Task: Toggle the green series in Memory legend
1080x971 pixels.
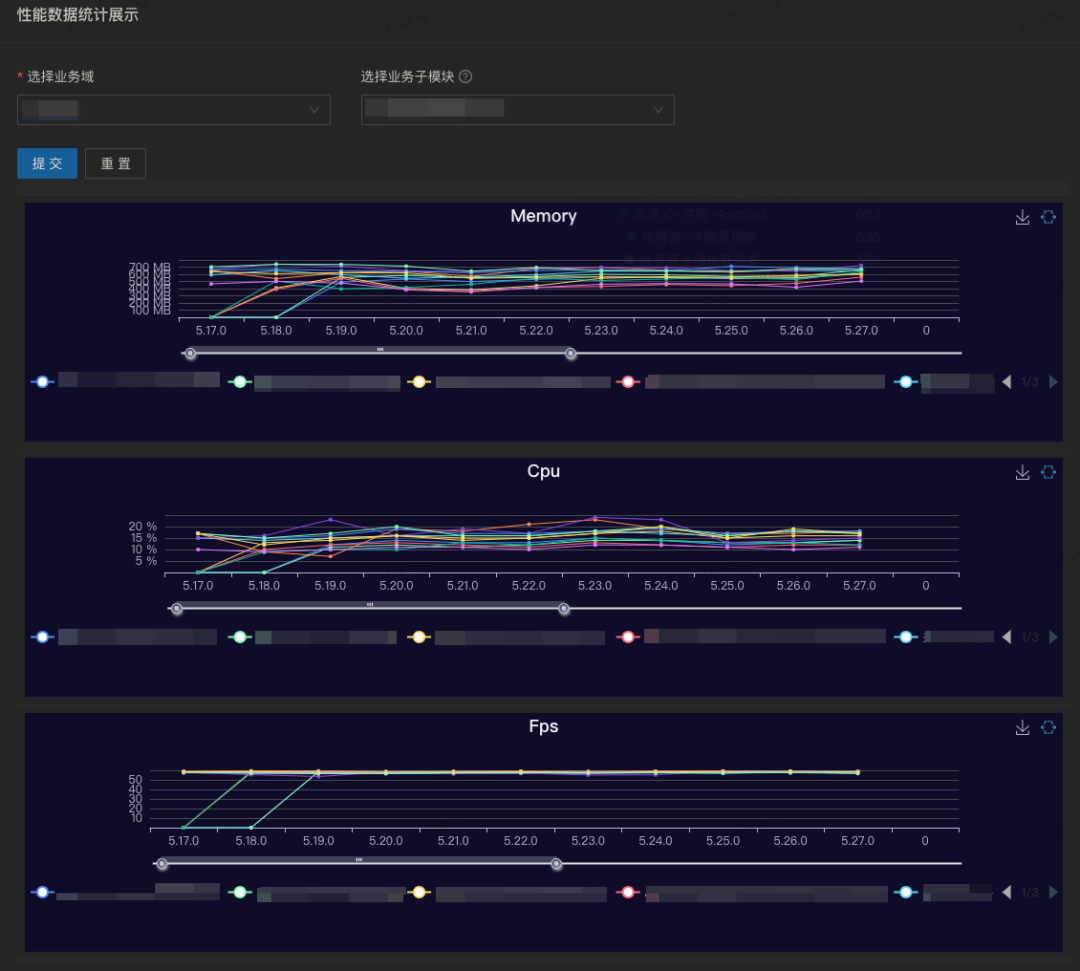Action: (x=240, y=382)
